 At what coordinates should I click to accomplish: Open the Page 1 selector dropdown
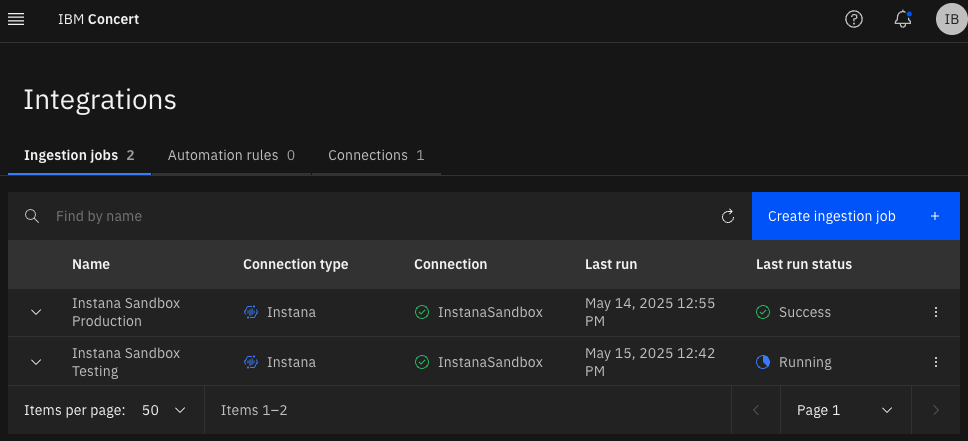(x=845, y=410)
